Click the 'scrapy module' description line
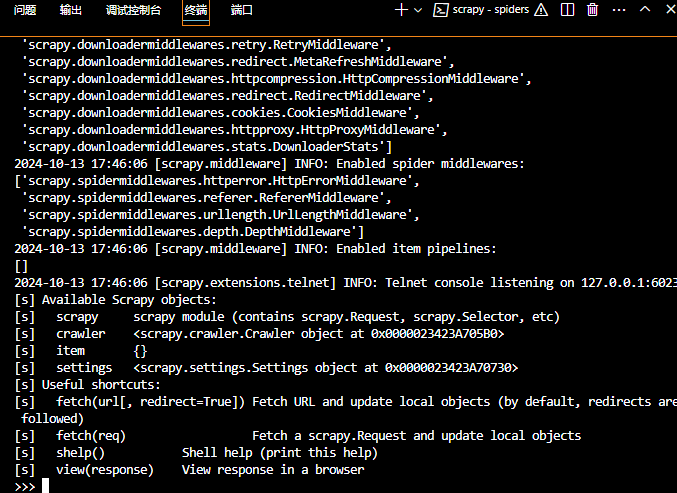The width and height of the screenshot is (677, 493). coord(287,317)
